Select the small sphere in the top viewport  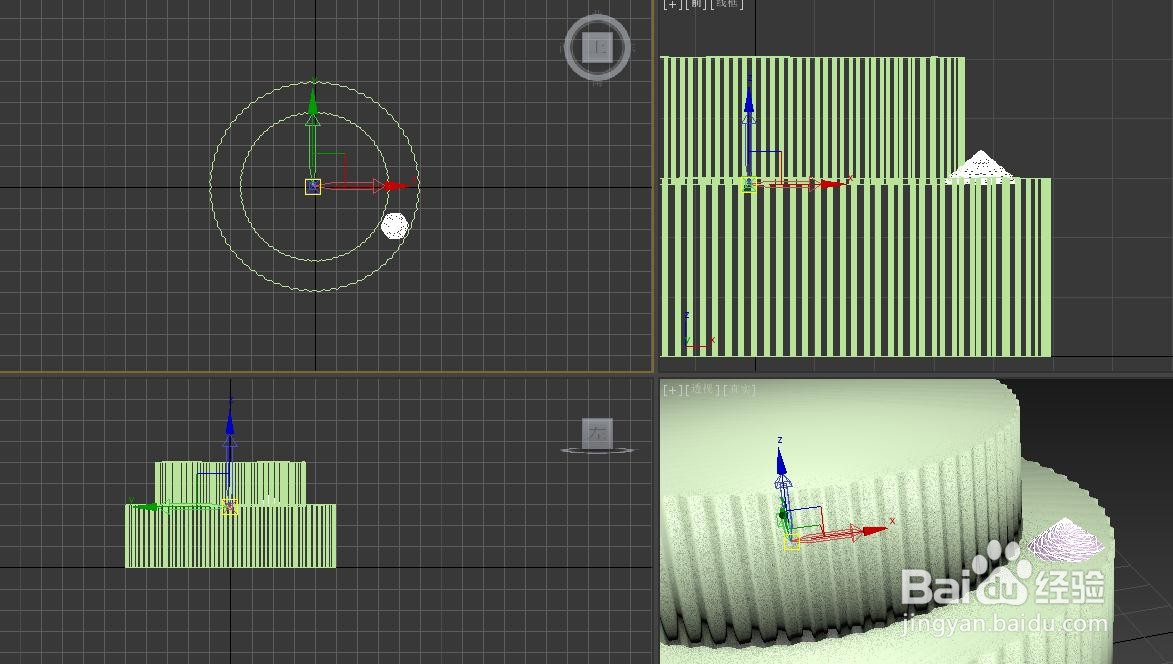[394, 227]
